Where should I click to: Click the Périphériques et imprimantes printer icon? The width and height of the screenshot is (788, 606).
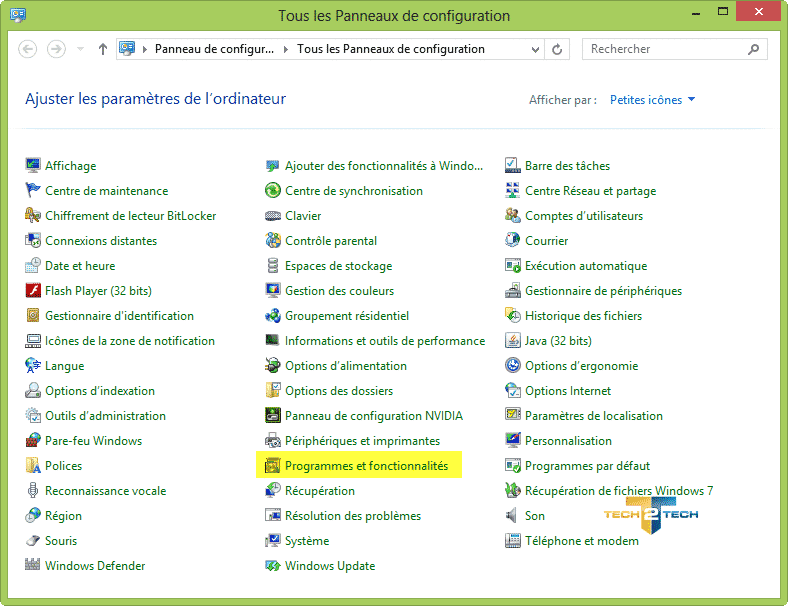click(272, 441)
